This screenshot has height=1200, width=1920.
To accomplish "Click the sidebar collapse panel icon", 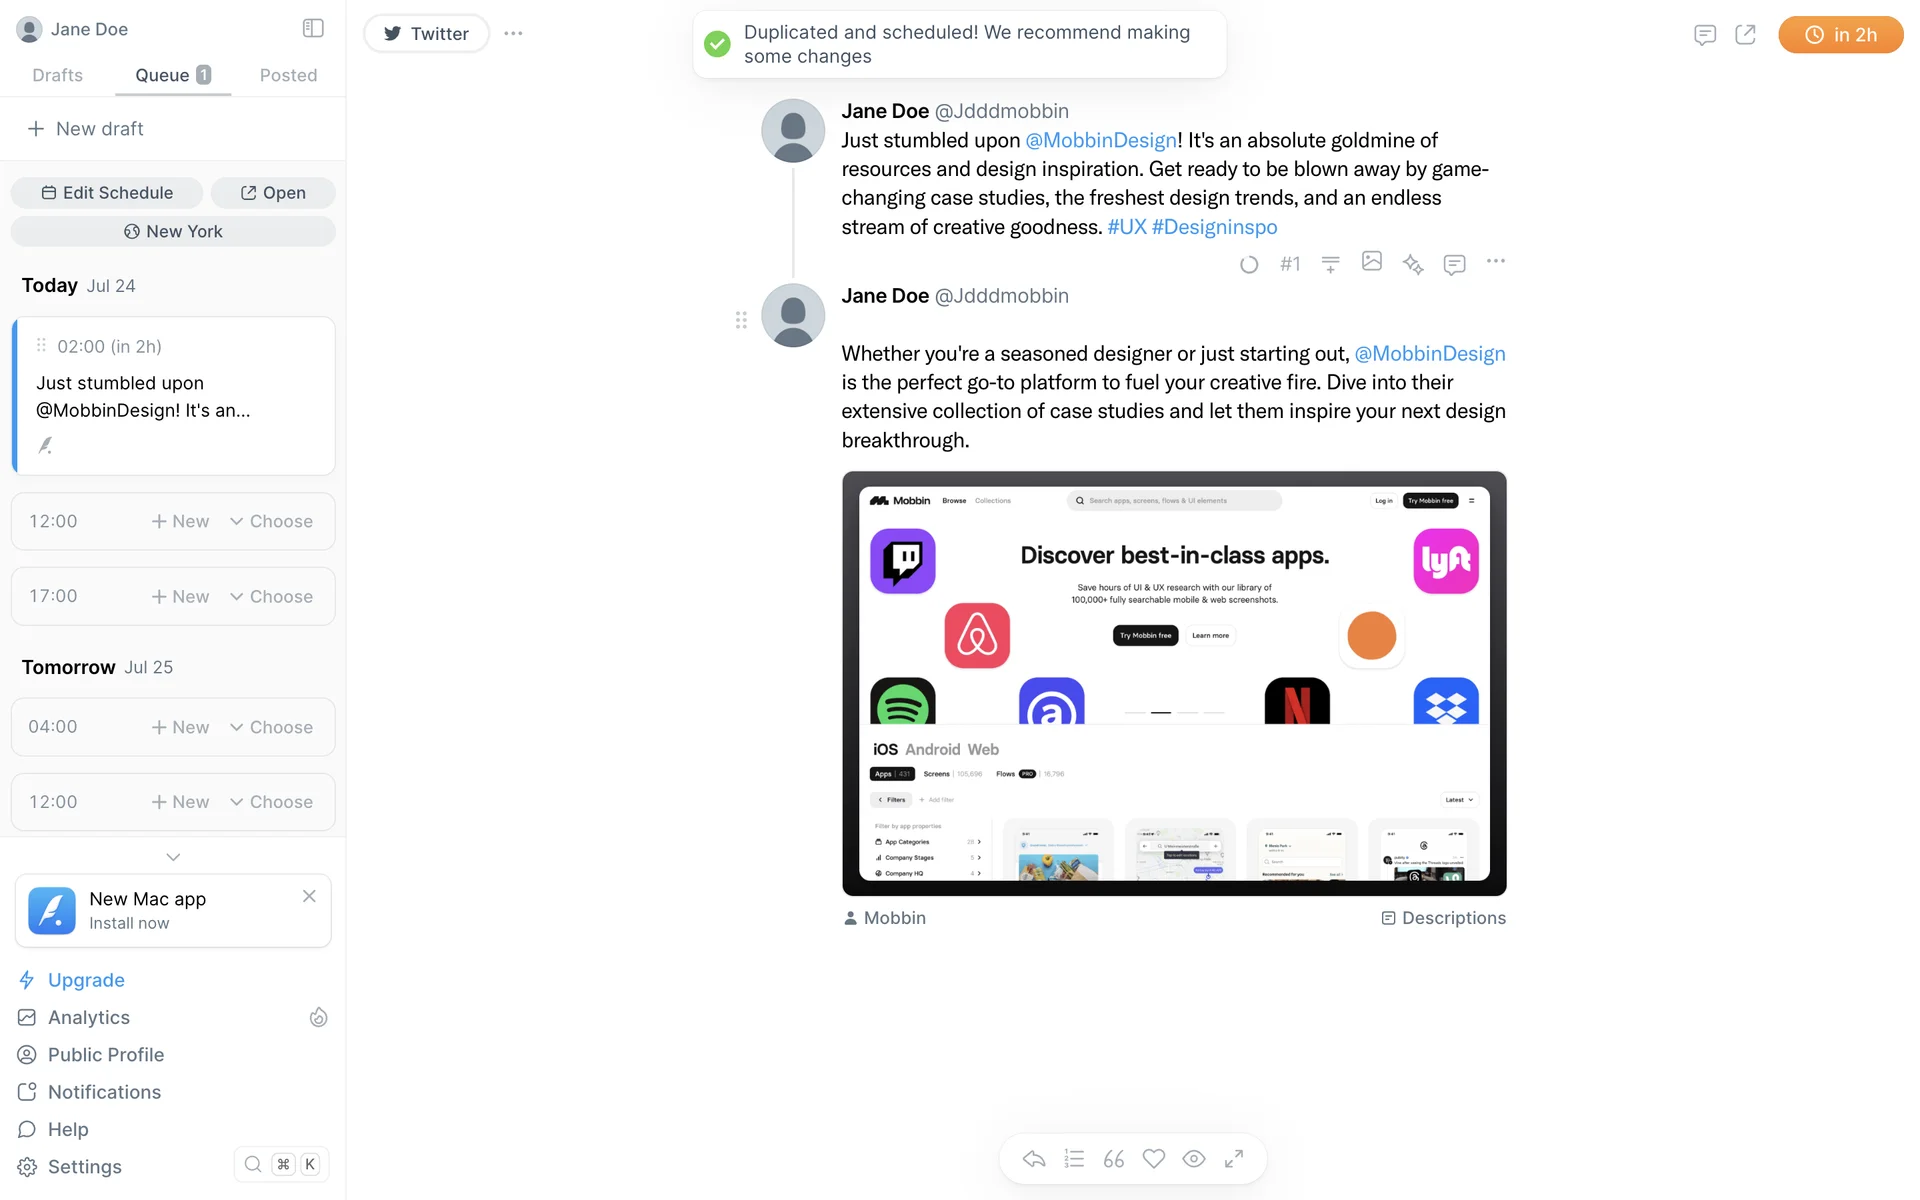I will pos(313,29).
